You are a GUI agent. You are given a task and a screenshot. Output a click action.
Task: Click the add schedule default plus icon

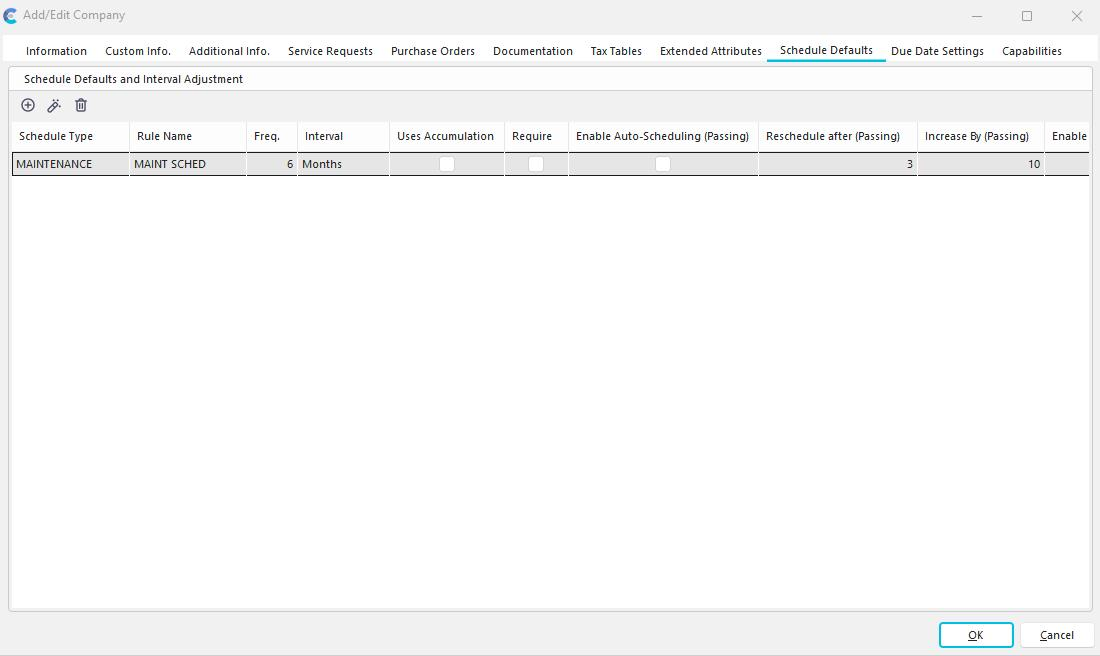coord(28,105)
